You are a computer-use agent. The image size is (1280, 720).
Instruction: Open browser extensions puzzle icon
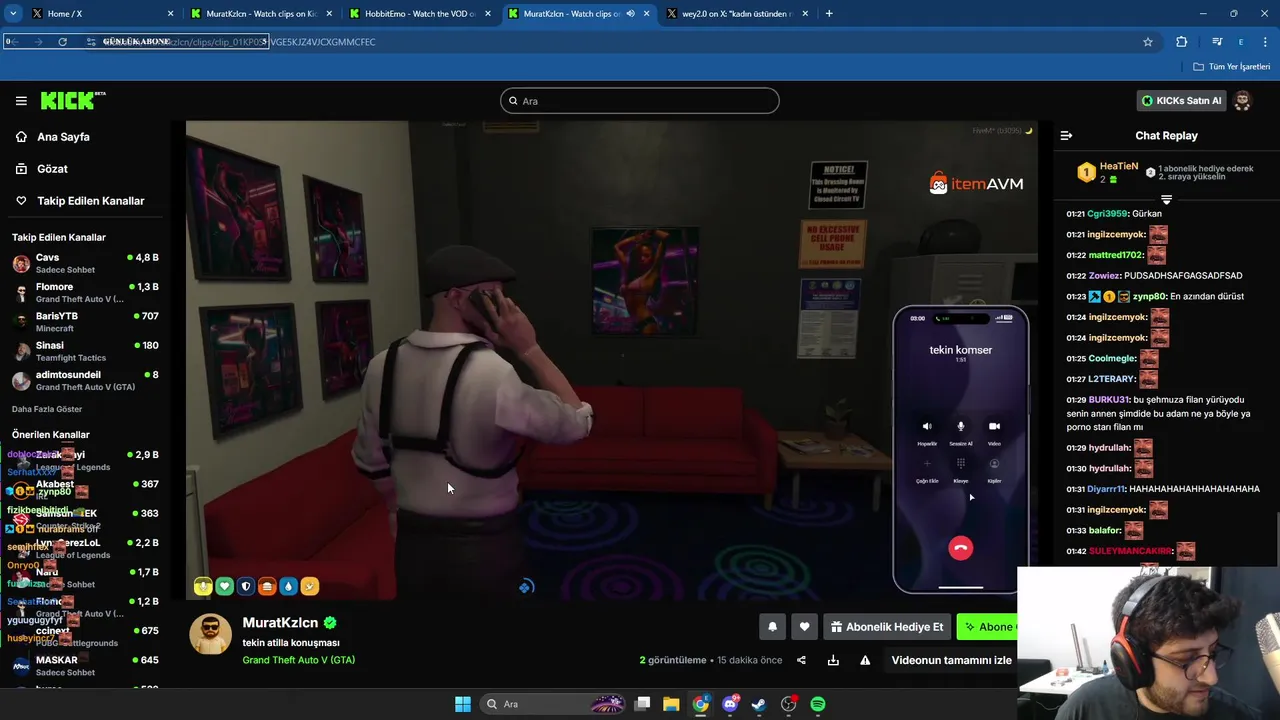click(1182, 42)
